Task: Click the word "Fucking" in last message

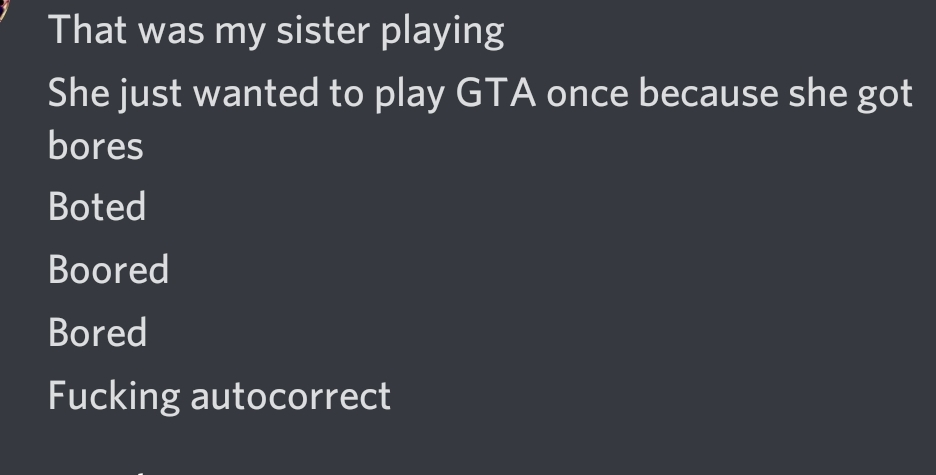Action: tap(114, 396)
